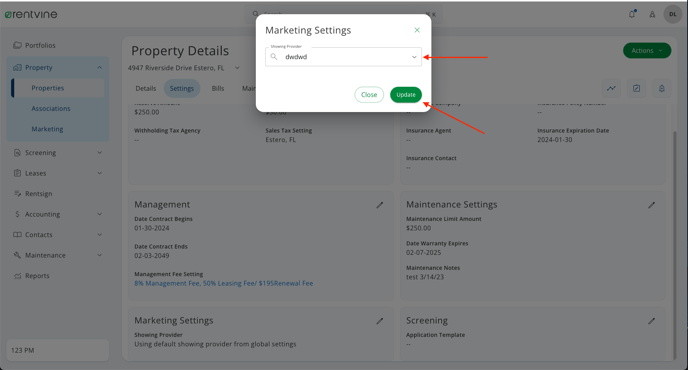Open the trend chart icon button
The image size is (688, 370).
[611, 88]
